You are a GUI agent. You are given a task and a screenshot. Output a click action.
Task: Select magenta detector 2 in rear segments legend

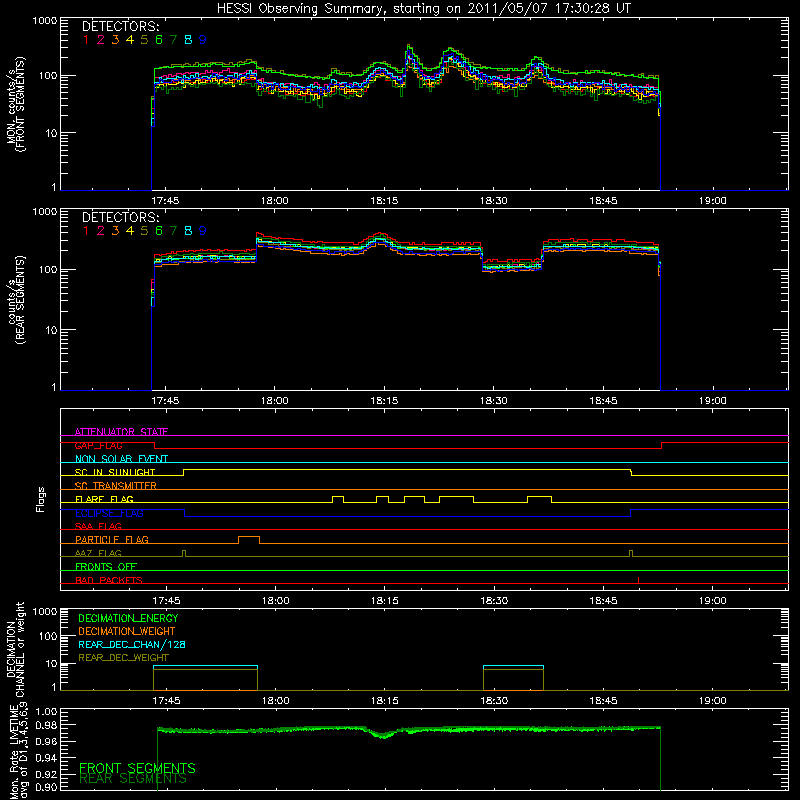tap(101, 231)
